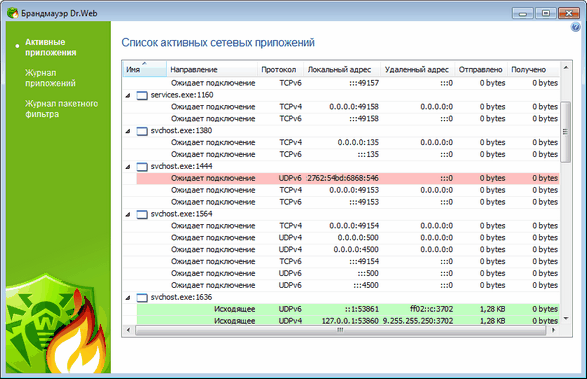Screen dimensions: 587x379
Task: Collapse the svchost.exe:1444 group
Action: coord(128,167)
